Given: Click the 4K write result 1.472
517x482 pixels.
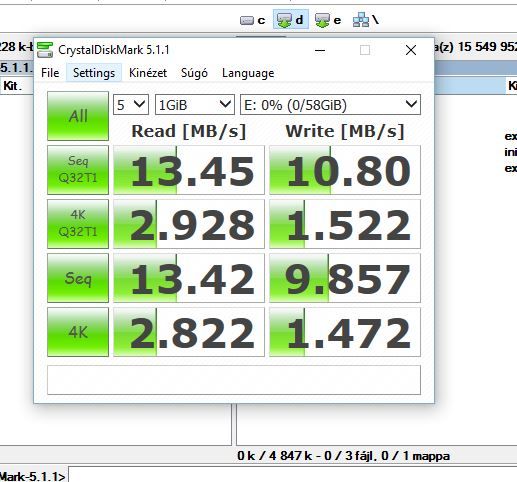Looking at the screenshot, I should tap(345, 332).
